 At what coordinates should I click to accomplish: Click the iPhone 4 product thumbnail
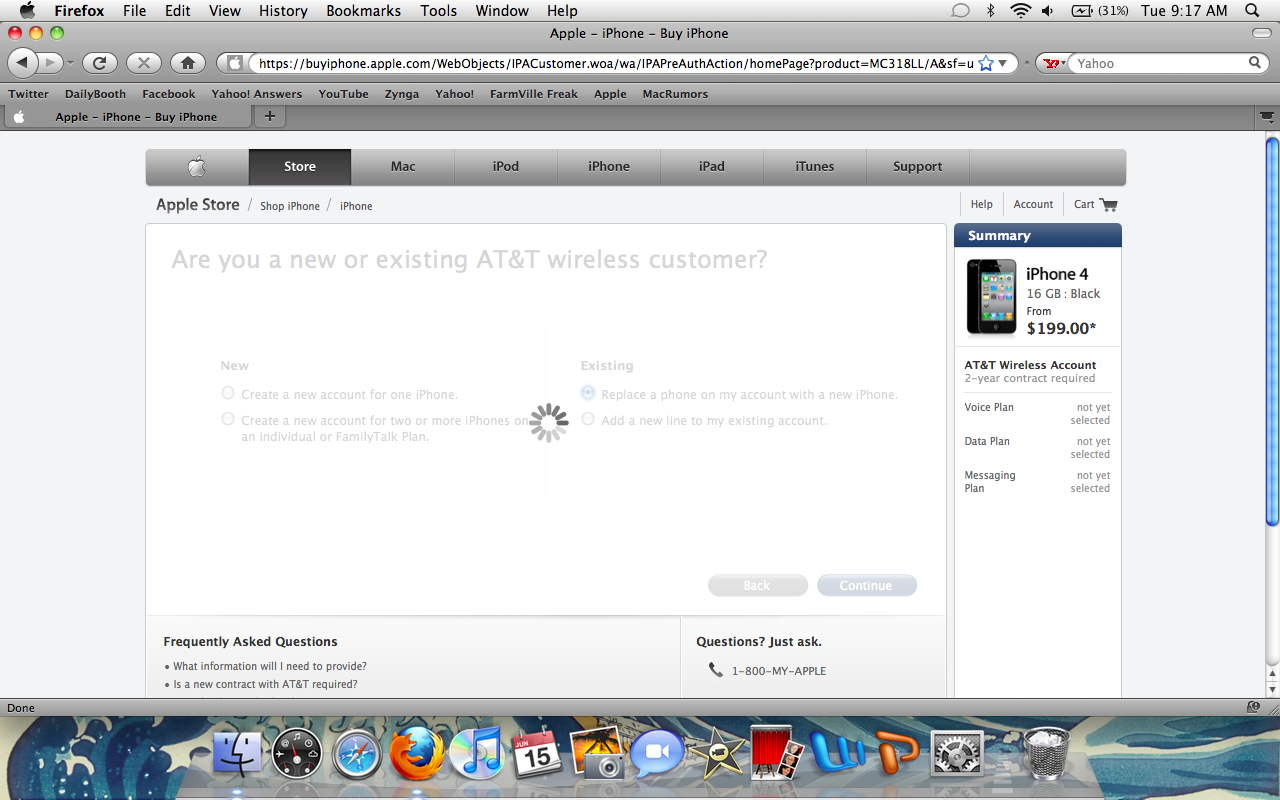[991, 297]
